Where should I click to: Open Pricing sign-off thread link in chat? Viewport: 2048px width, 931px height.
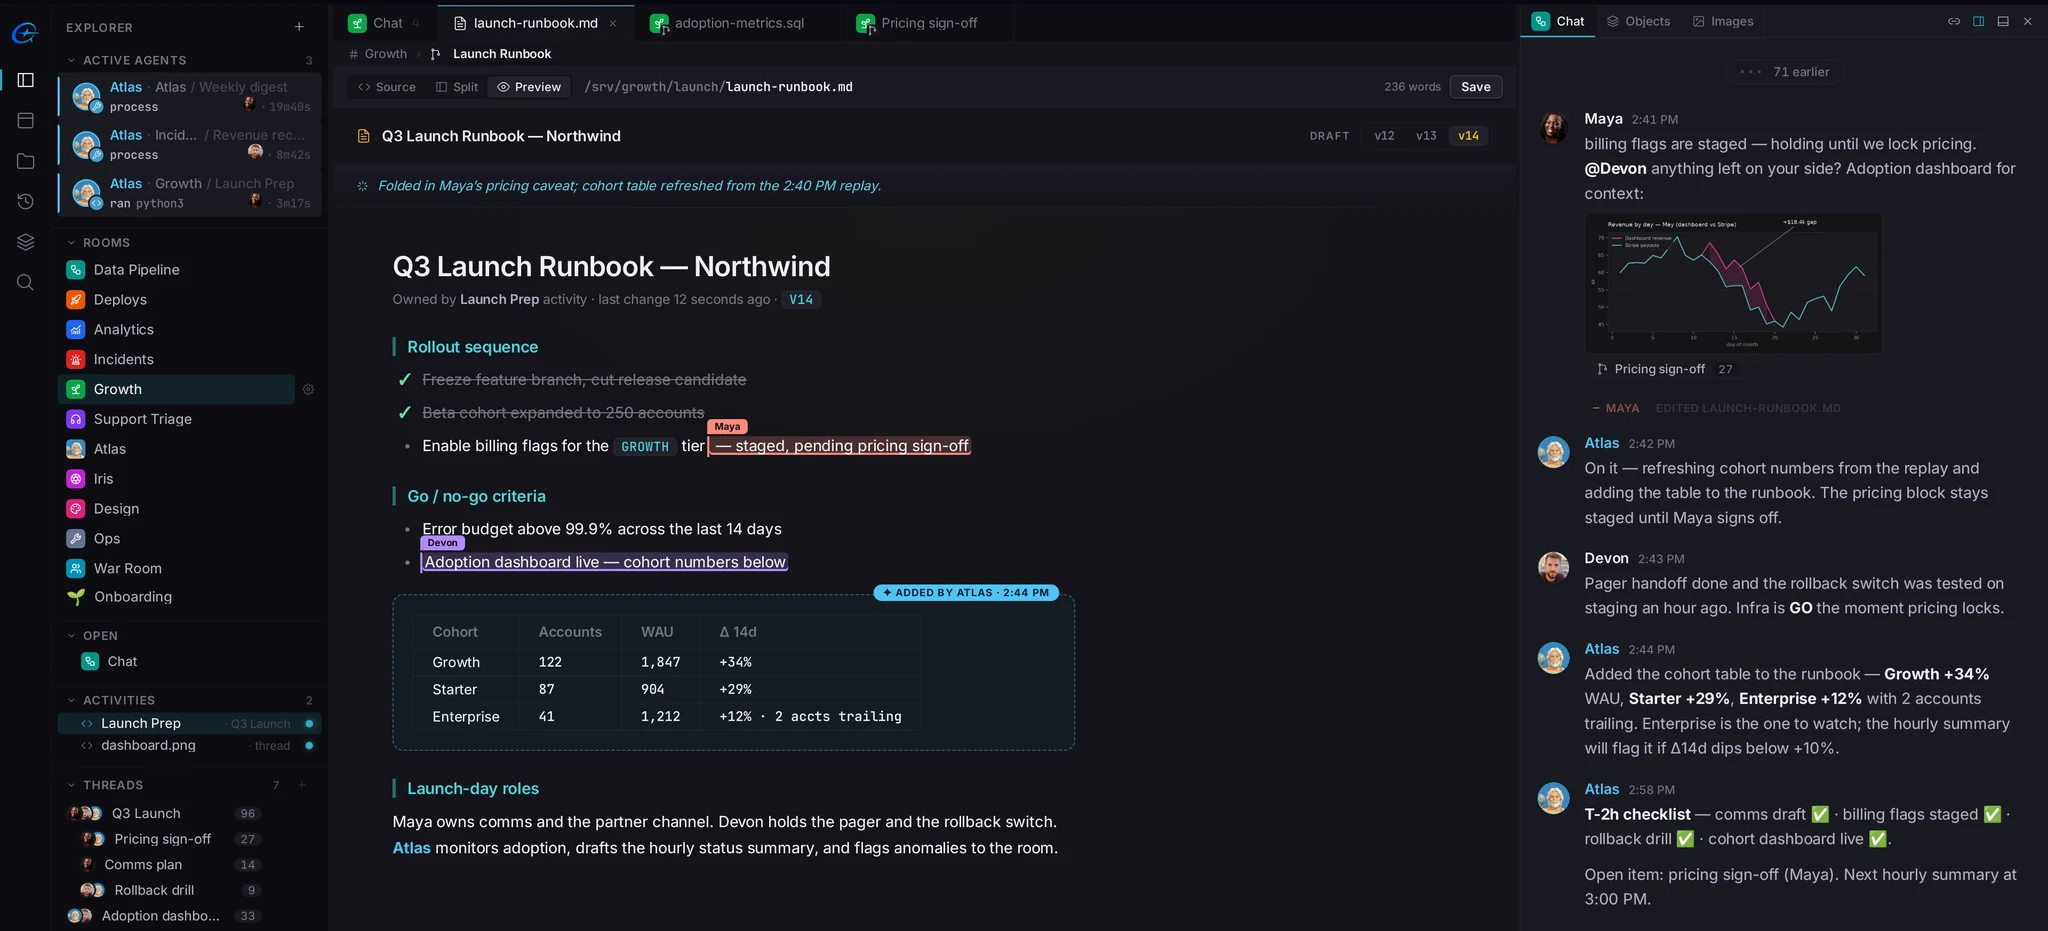[1664, 369]
